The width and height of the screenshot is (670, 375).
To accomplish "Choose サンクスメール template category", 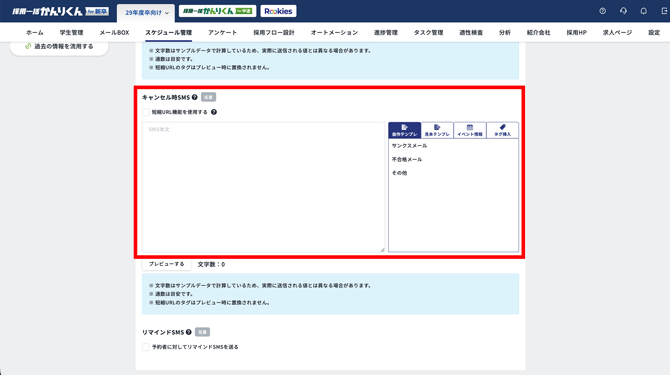I will [x=409, y=146].
